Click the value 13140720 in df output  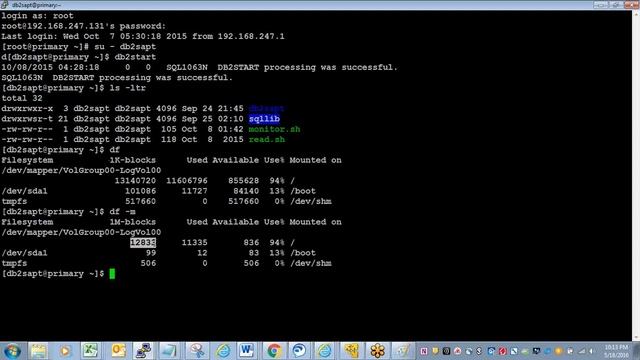[x=135, y=180]
